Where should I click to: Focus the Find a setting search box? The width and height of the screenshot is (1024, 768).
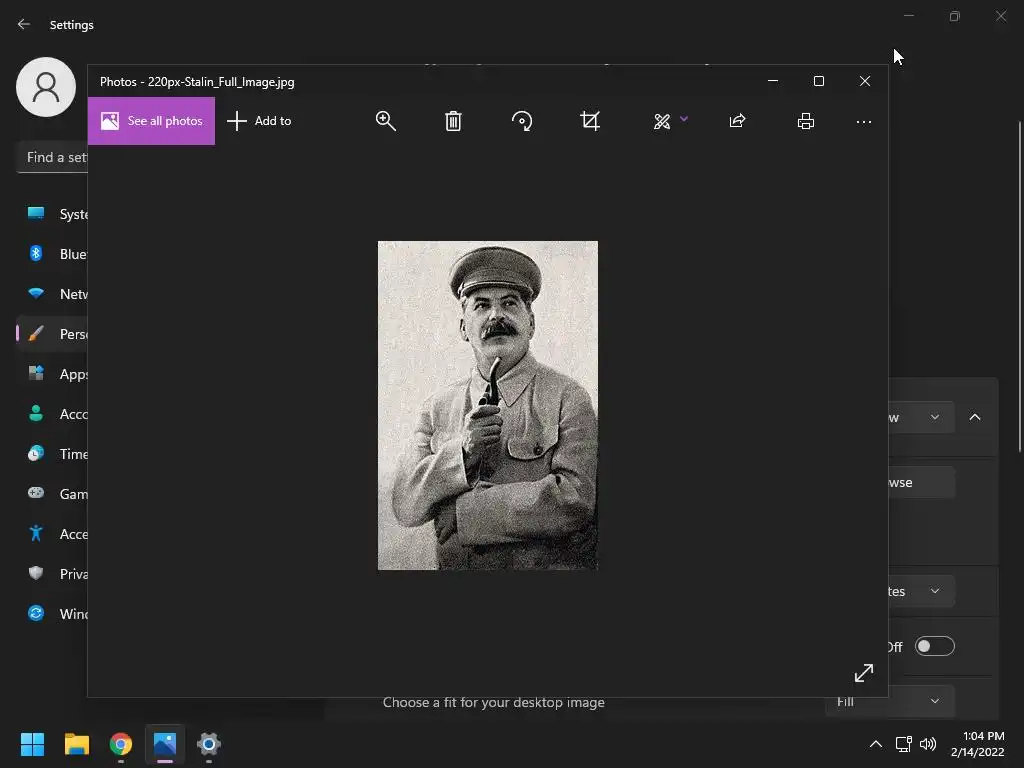tap(52, 157)
